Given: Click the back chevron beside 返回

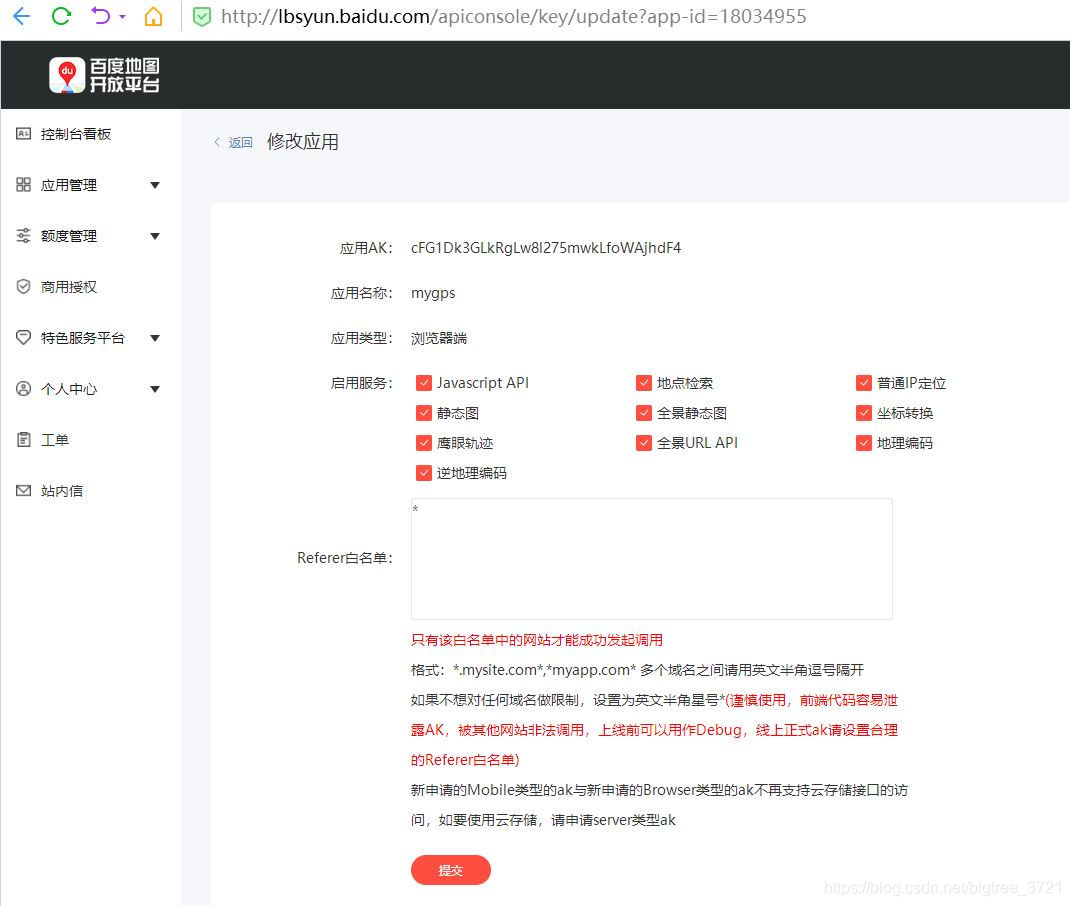Looking at the screenshot, I should pyautogui.click(x=217, y=142).
